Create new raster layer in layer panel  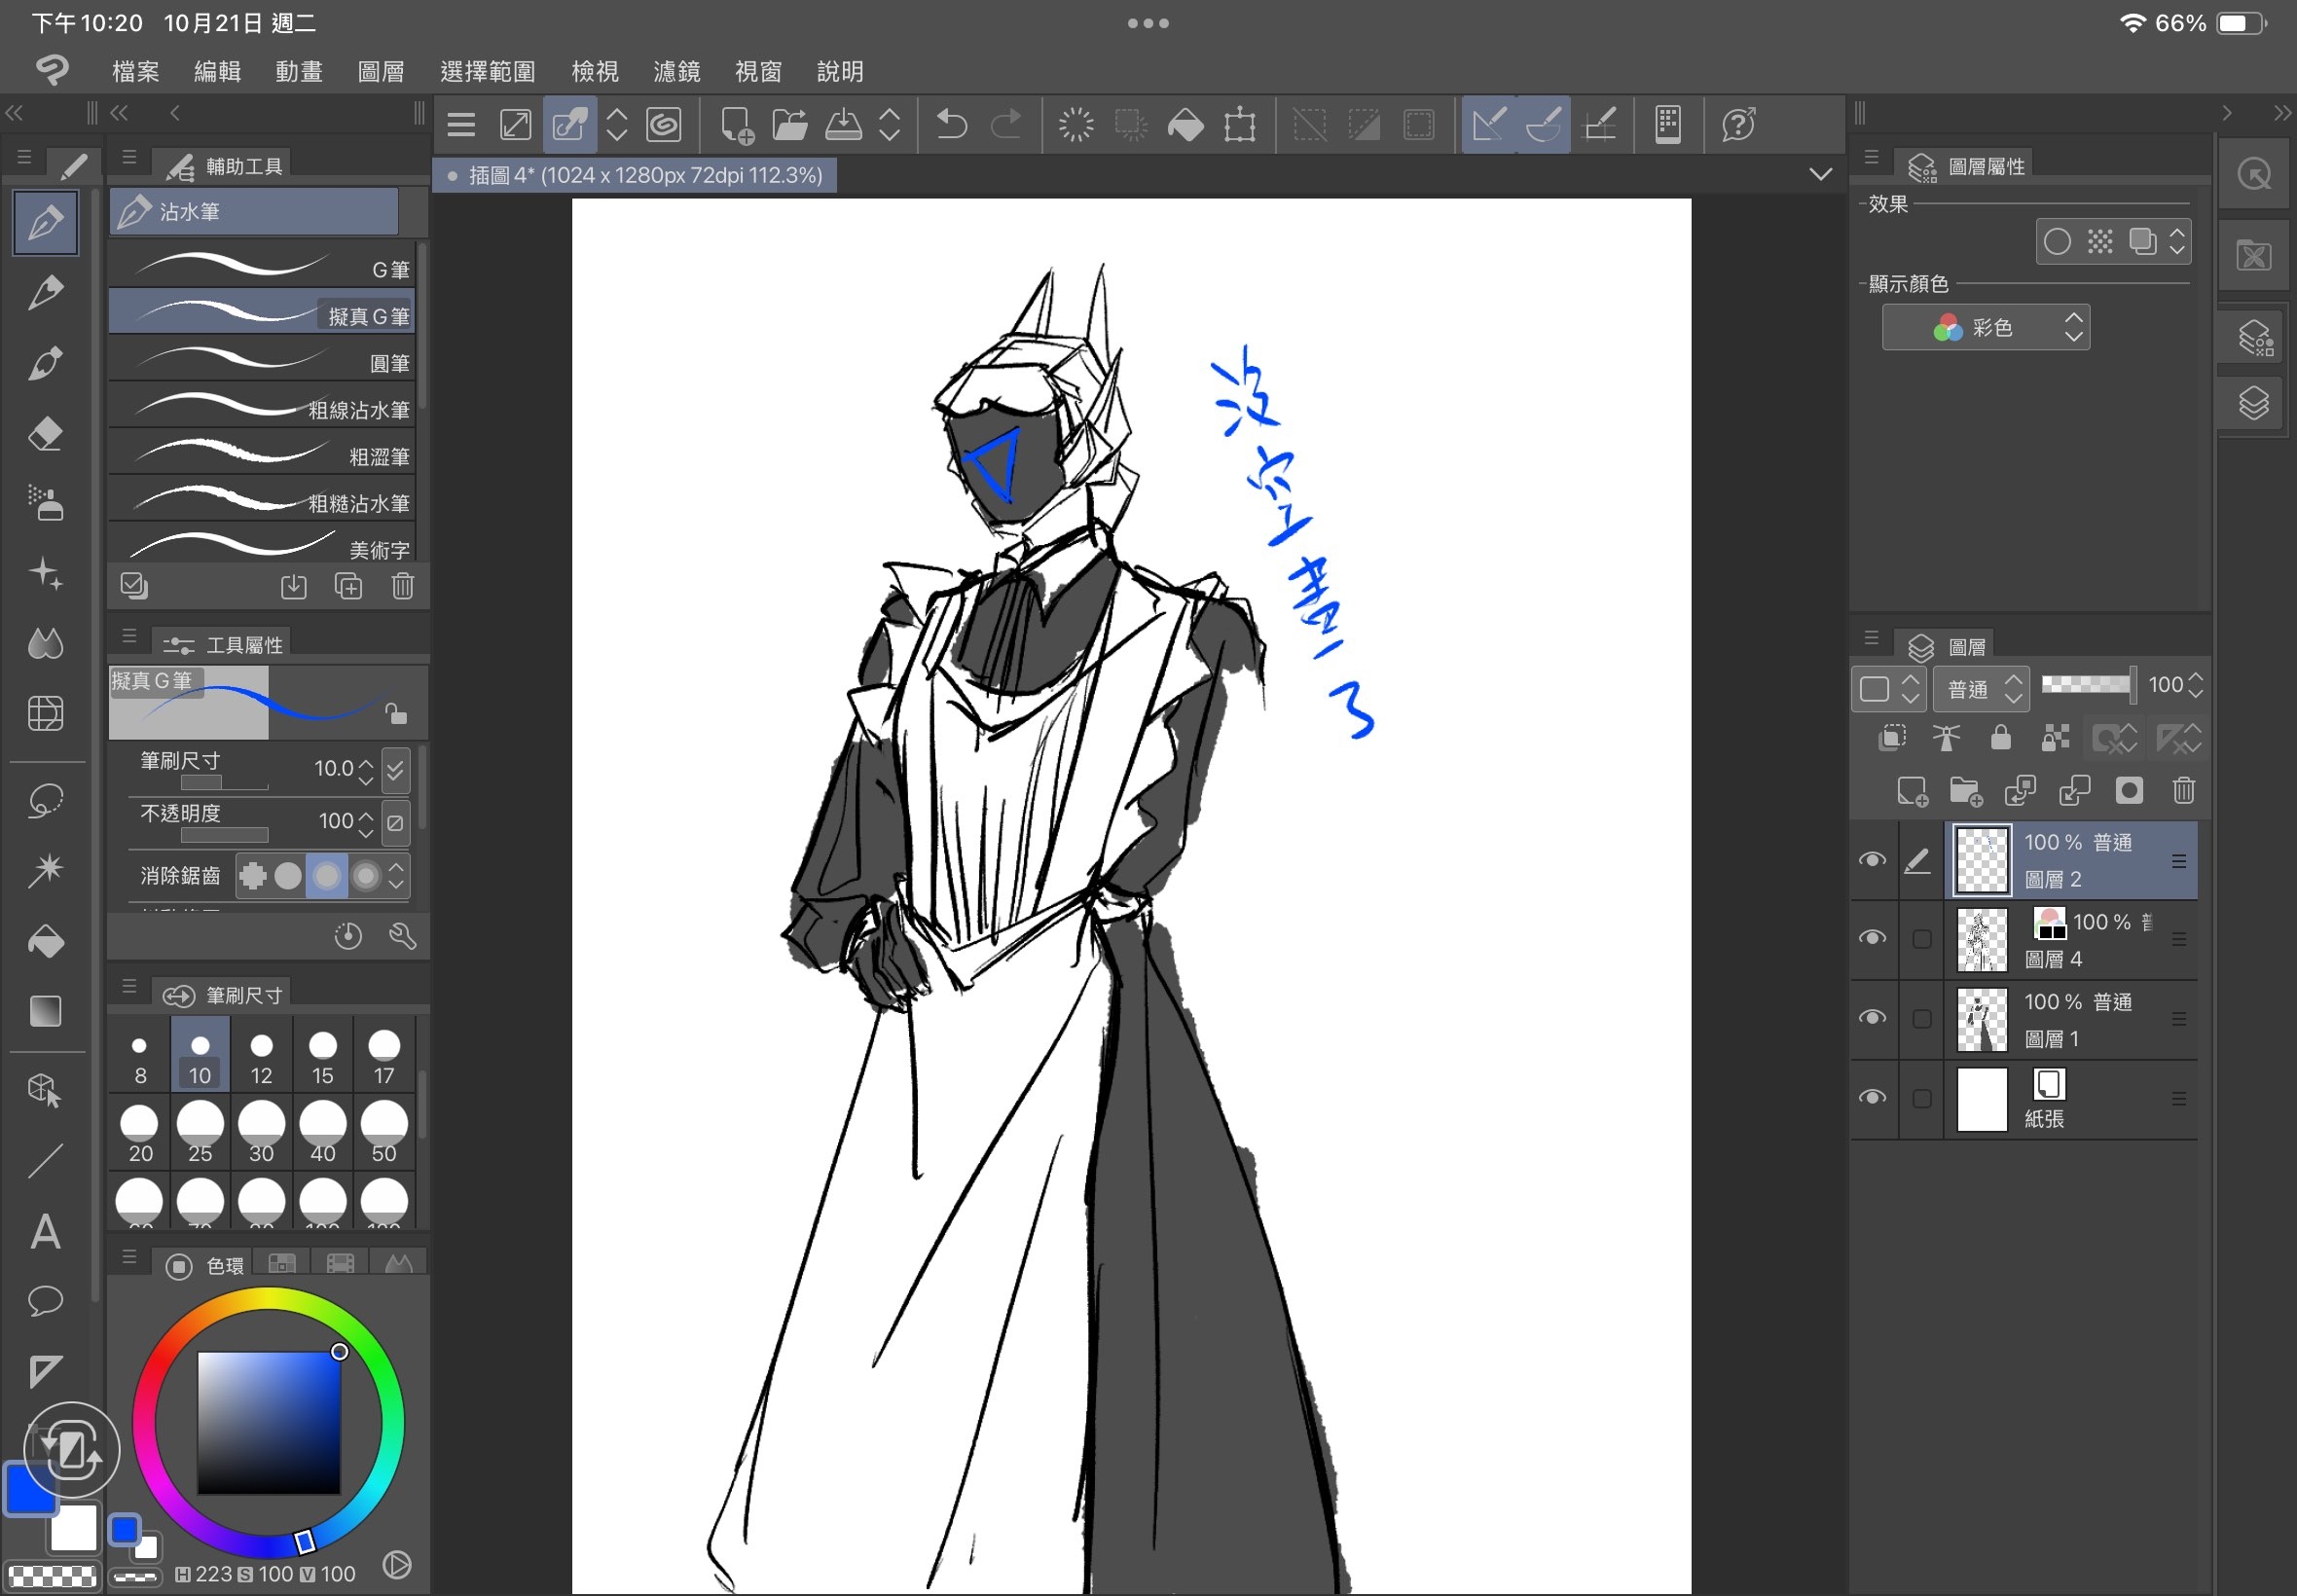coord(1911,791)
